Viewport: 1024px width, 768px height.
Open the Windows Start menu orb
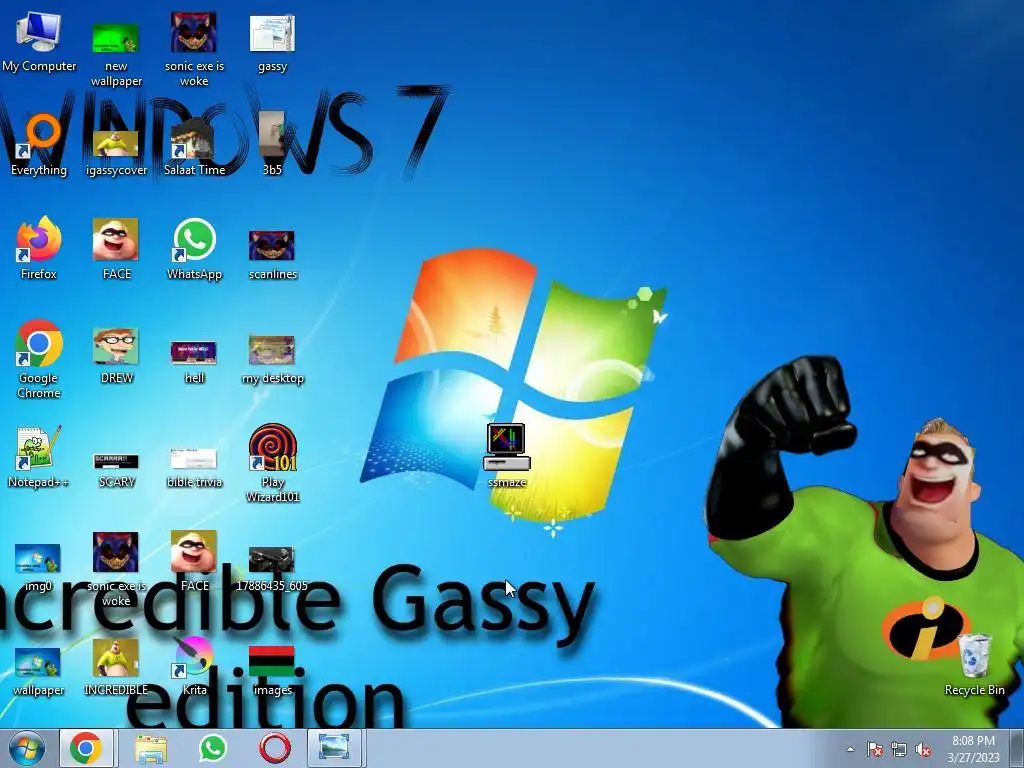pyautogui.click(x=27, y=748)
